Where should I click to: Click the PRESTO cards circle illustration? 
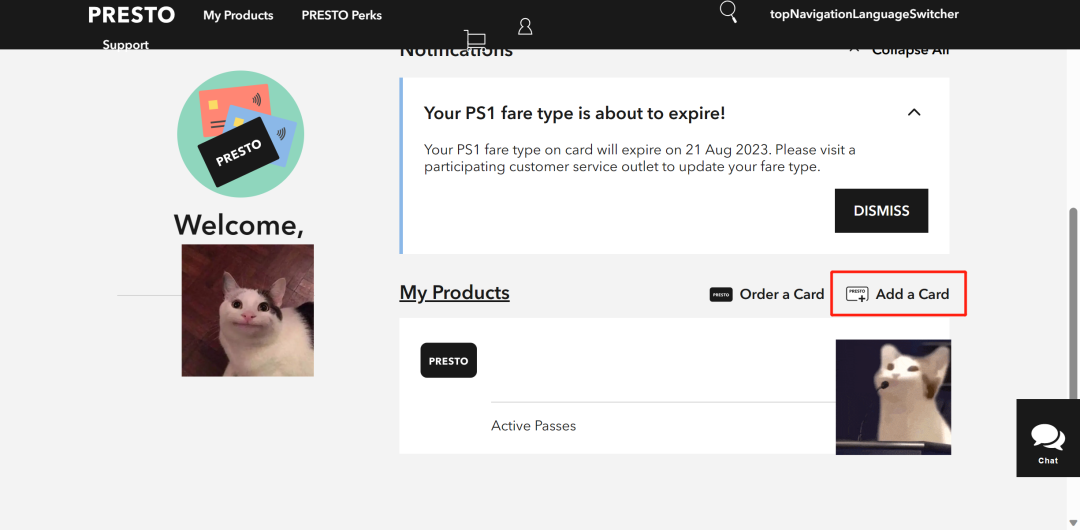(240, 134)
